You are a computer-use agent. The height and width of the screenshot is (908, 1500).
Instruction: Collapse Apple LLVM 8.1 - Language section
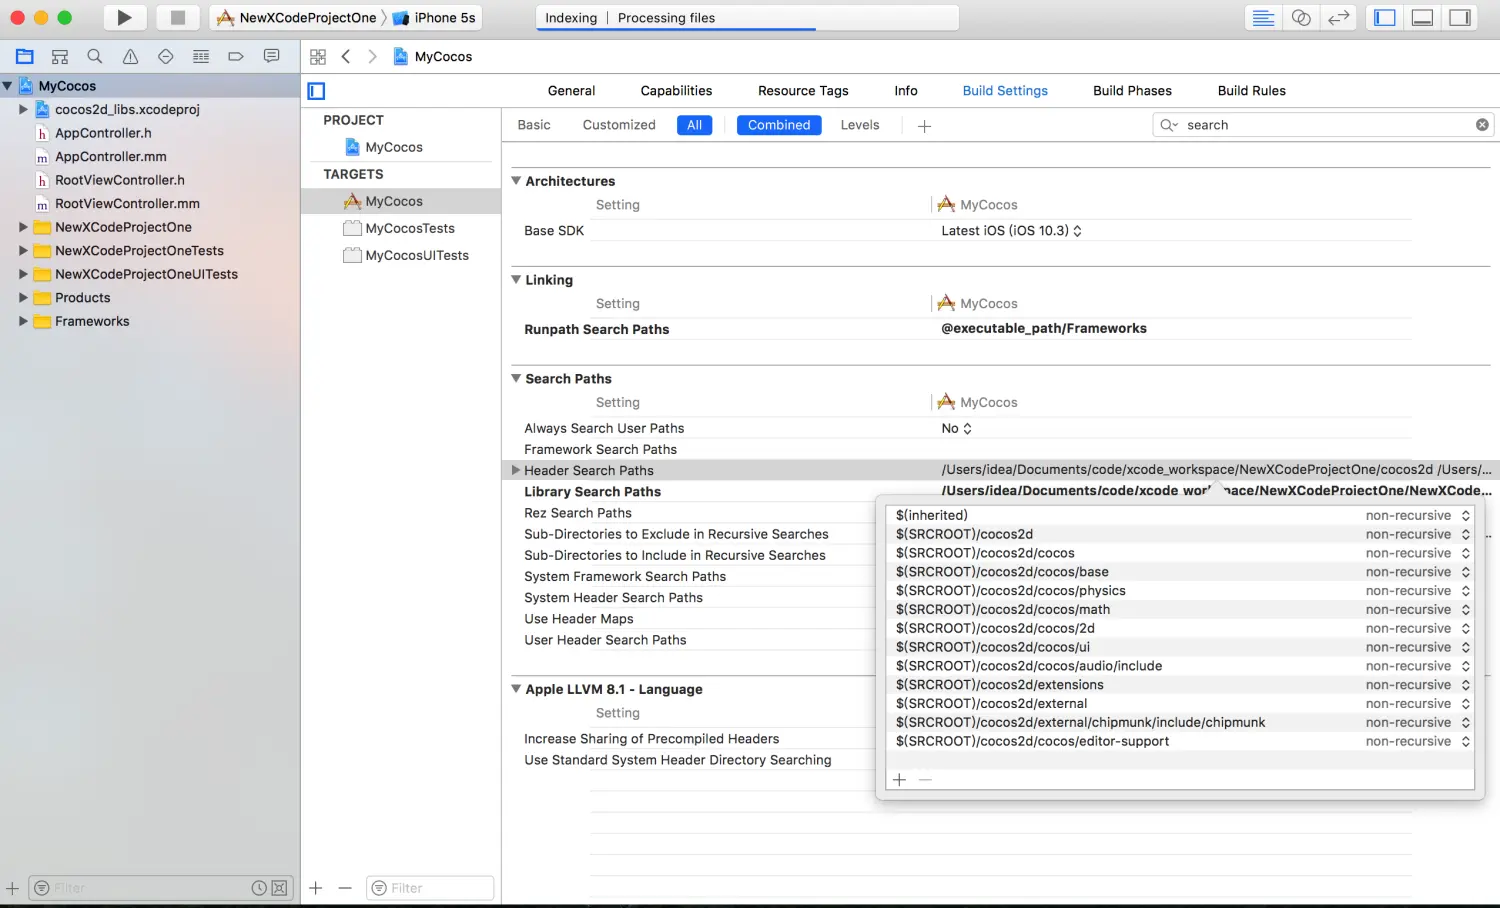516,689
